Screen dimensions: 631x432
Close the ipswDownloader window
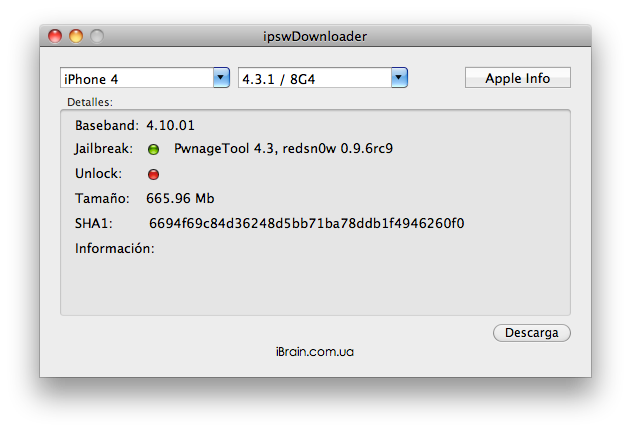[56, 37]
